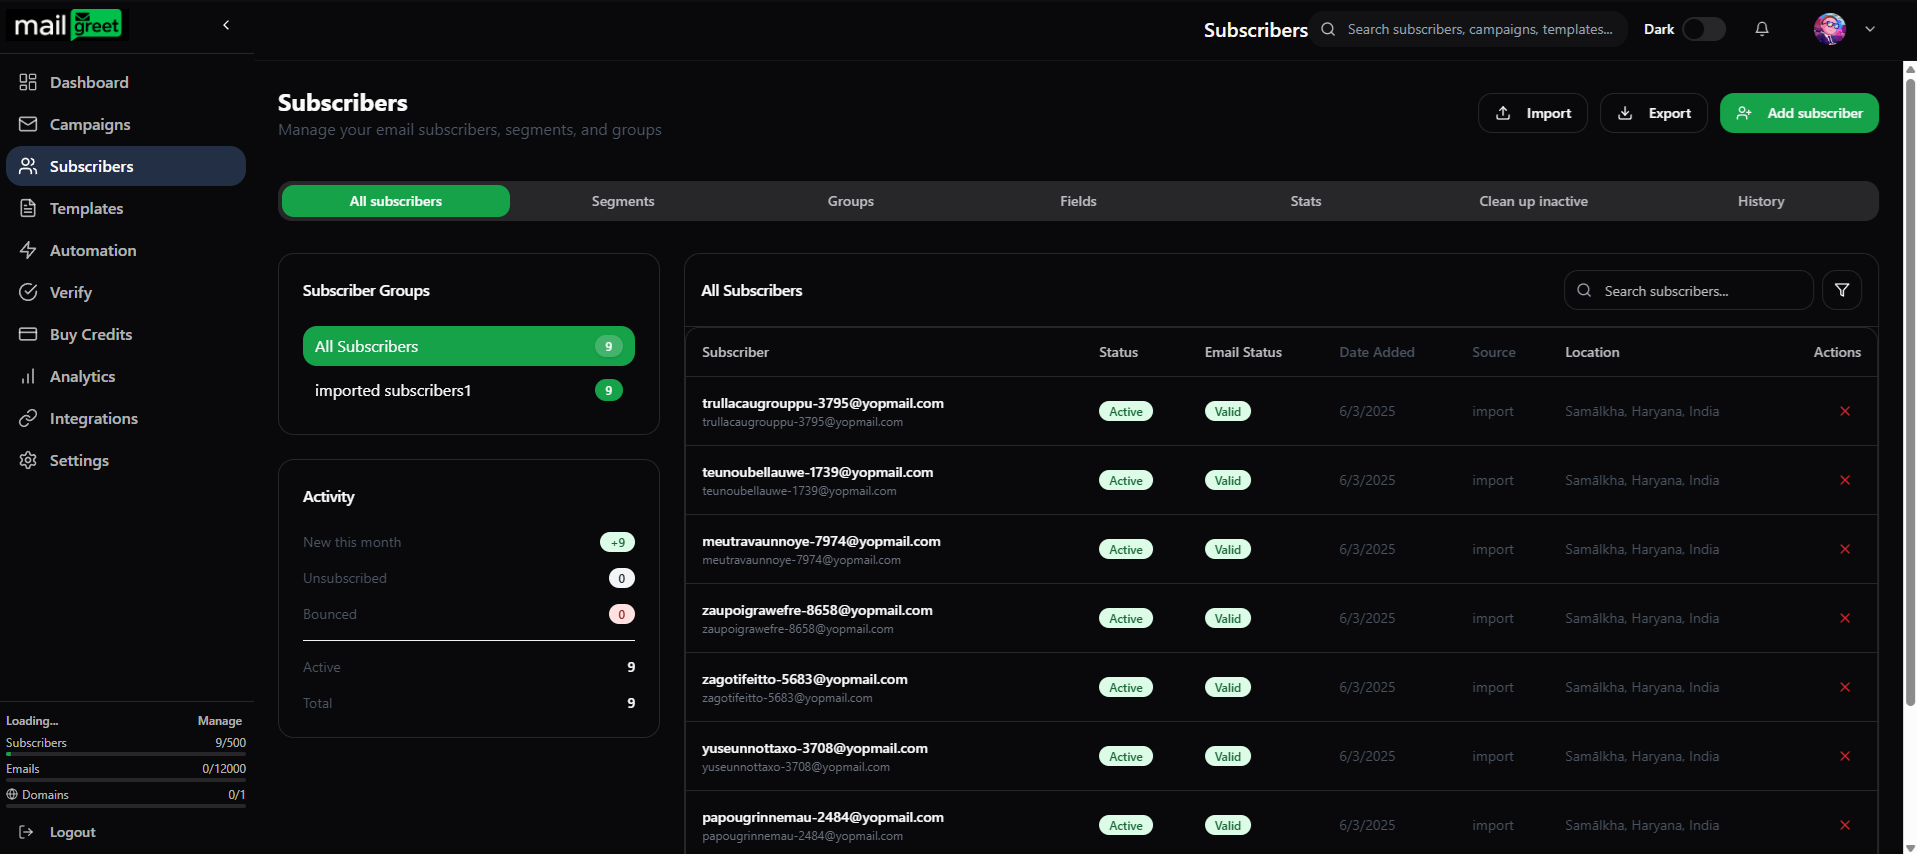Click the Search subscribers input field
This screenshot has height=854, width=1917.
1689,290
